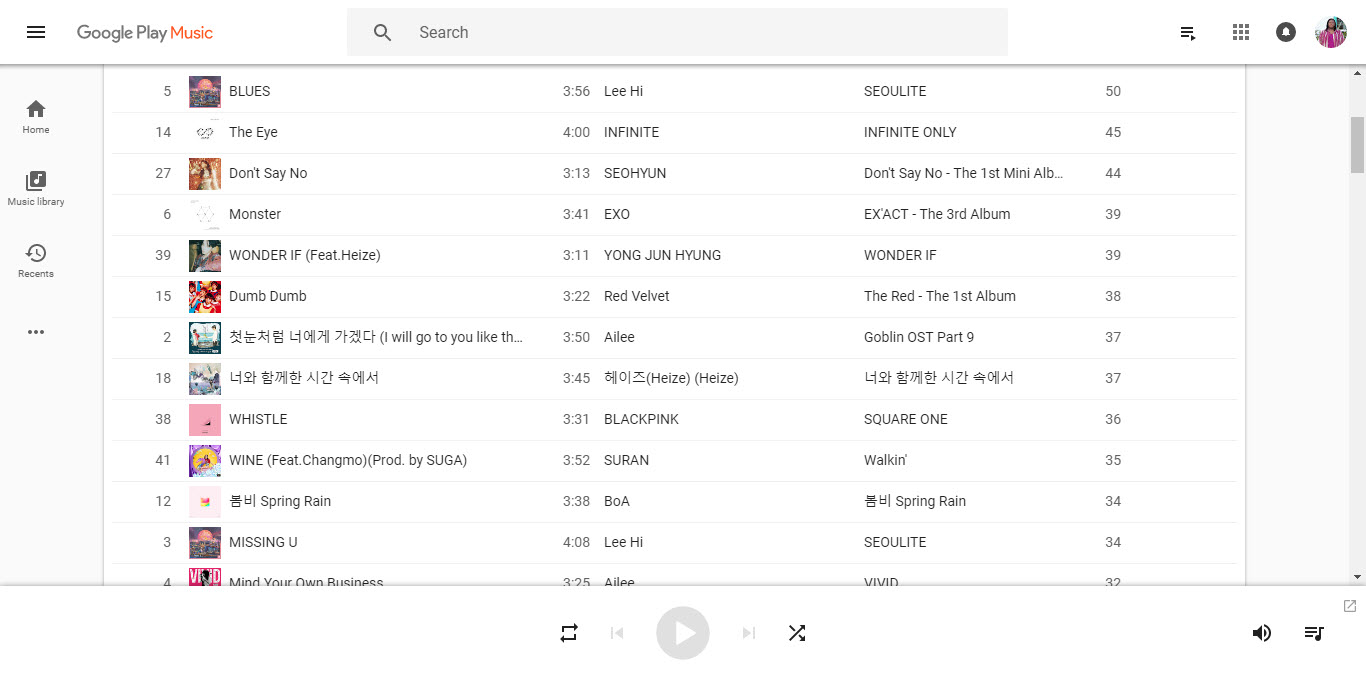This screenshot has height=676, width=1366.
Task: Click the Dumb Dumb album thumbnail
Action: (x=205, y=296)
